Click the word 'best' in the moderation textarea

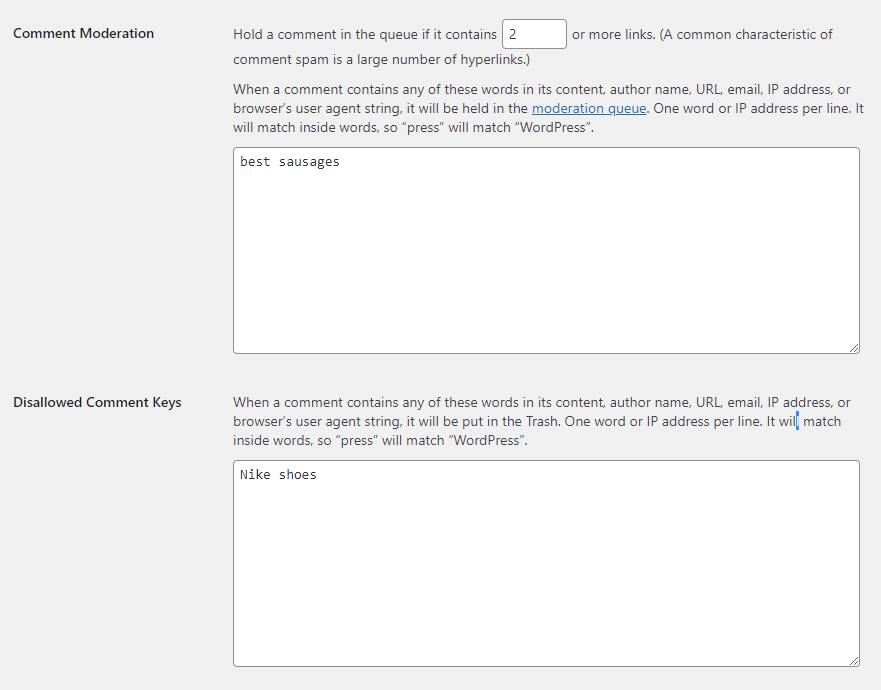(x=255, y=162)
